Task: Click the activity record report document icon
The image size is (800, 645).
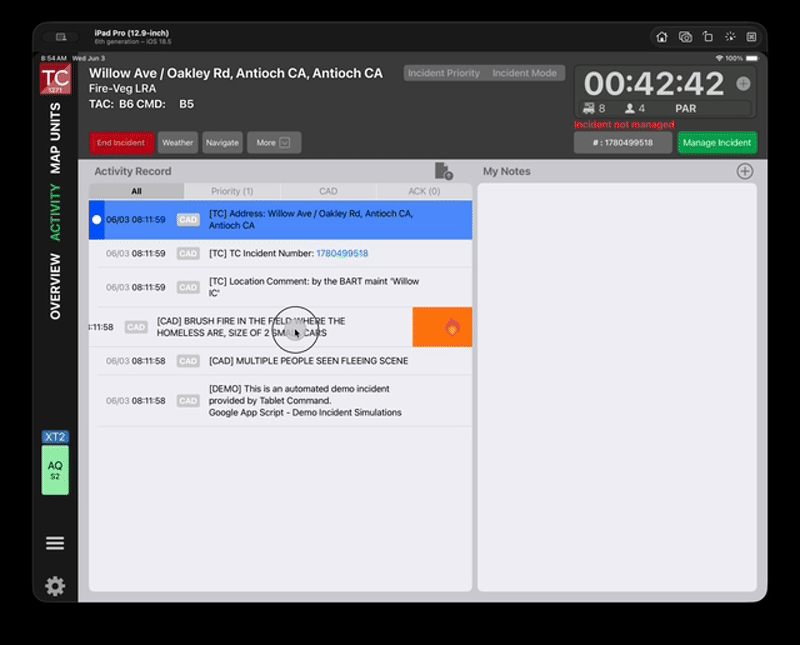Action: 443,171
